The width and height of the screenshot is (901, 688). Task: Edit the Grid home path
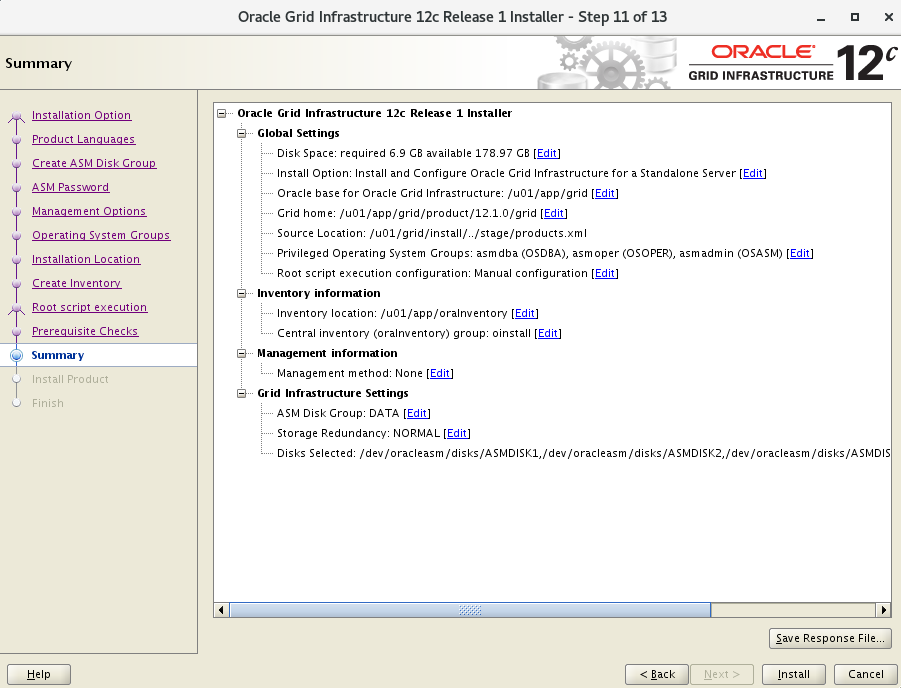point(554,213)
